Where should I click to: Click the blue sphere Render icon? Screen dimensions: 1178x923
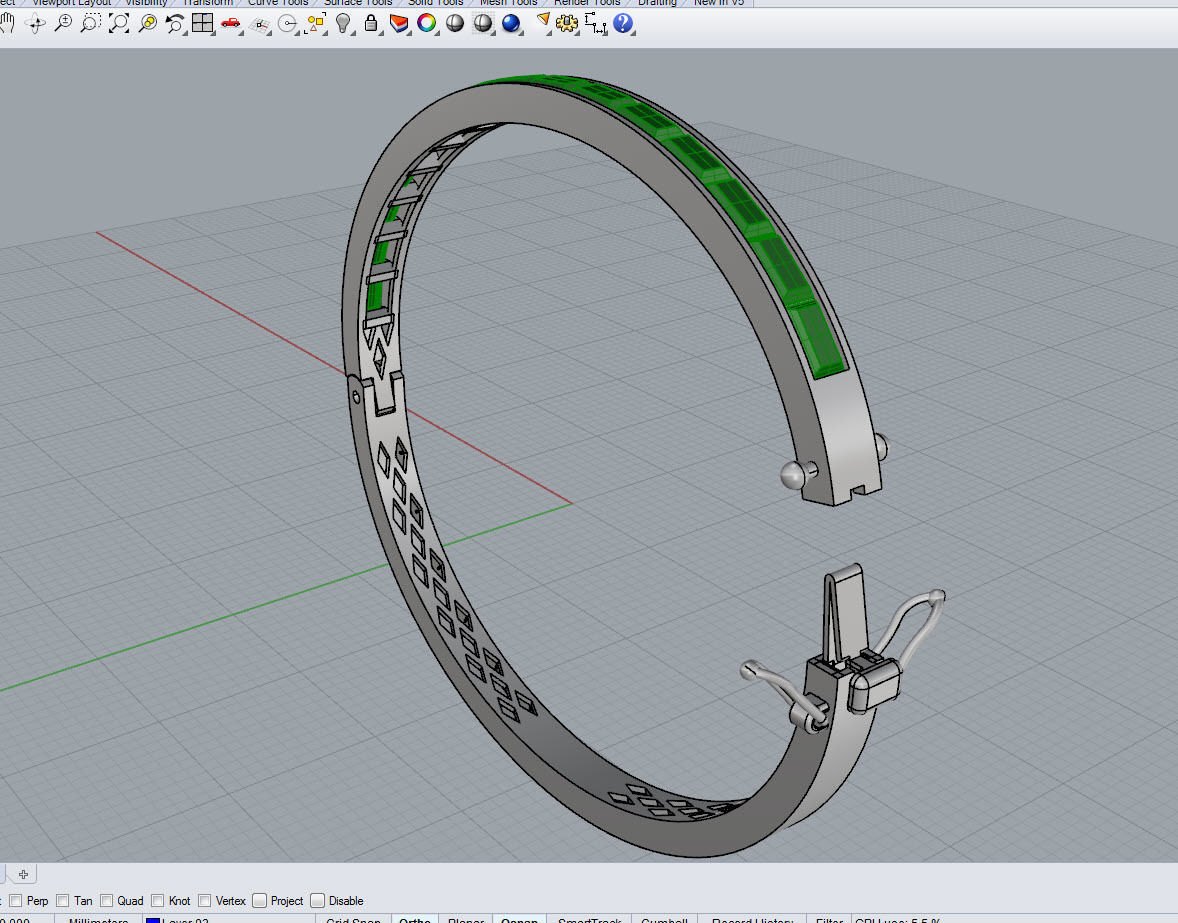point(511,23)
